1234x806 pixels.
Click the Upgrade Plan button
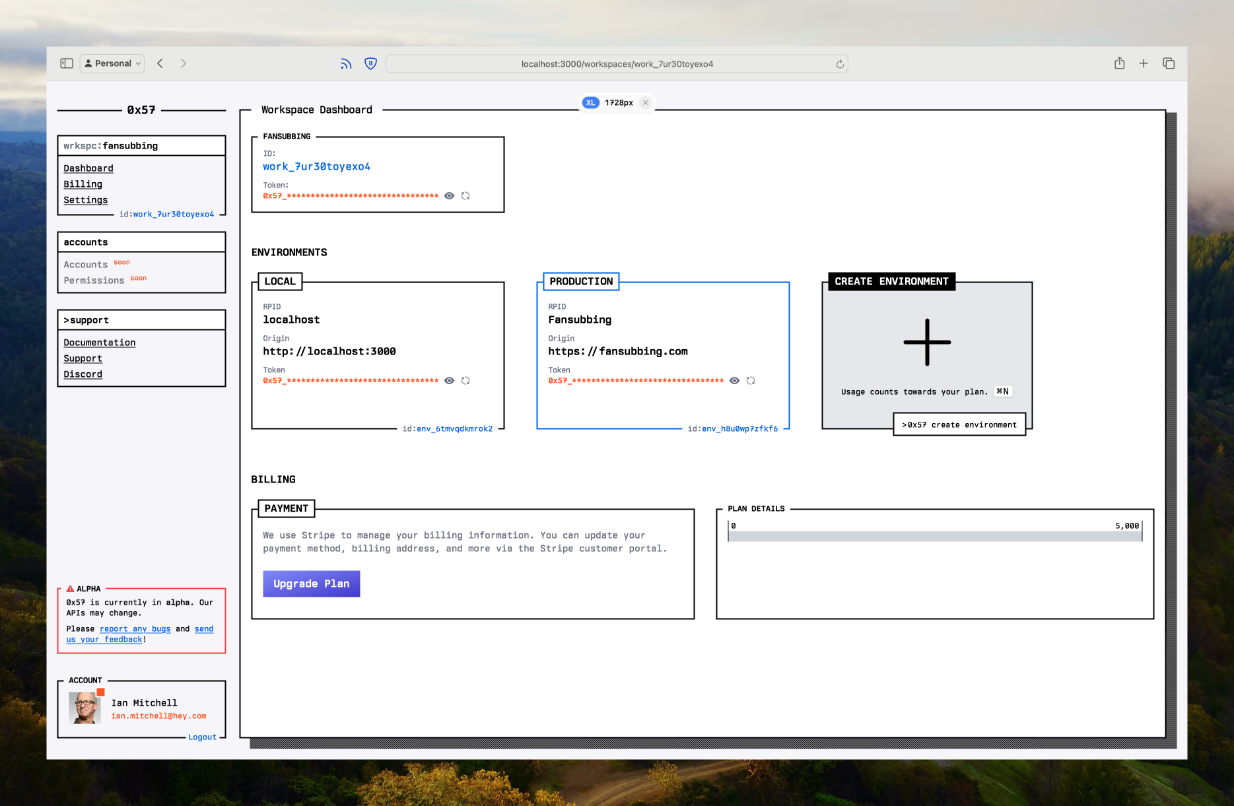click(311, 584)
